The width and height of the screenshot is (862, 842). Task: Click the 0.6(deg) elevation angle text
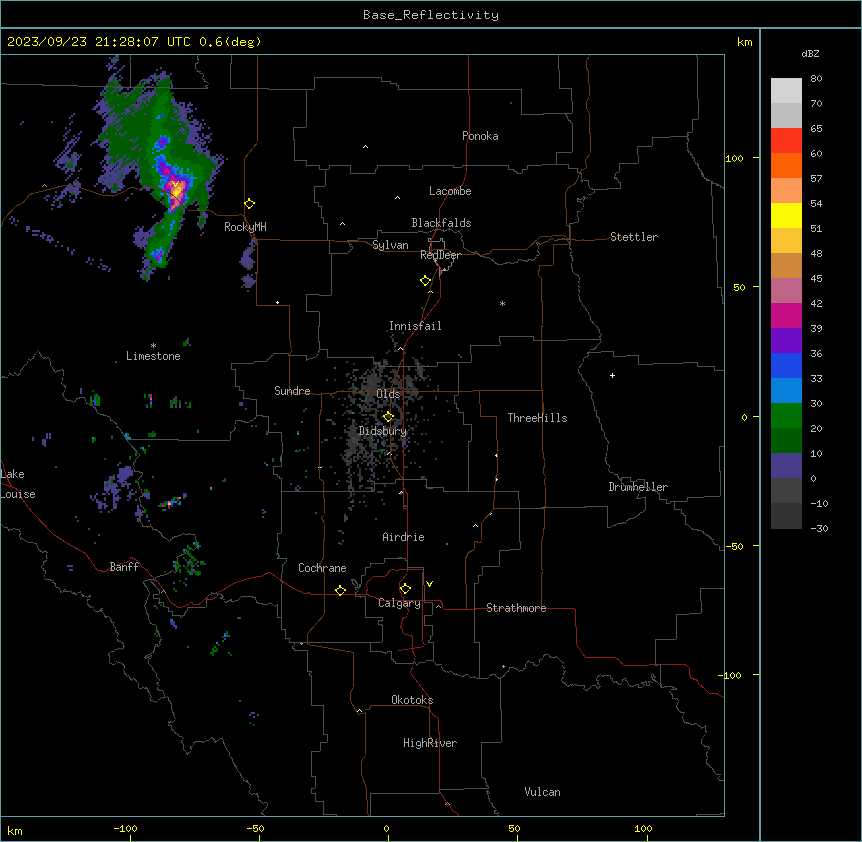(230, 42)
